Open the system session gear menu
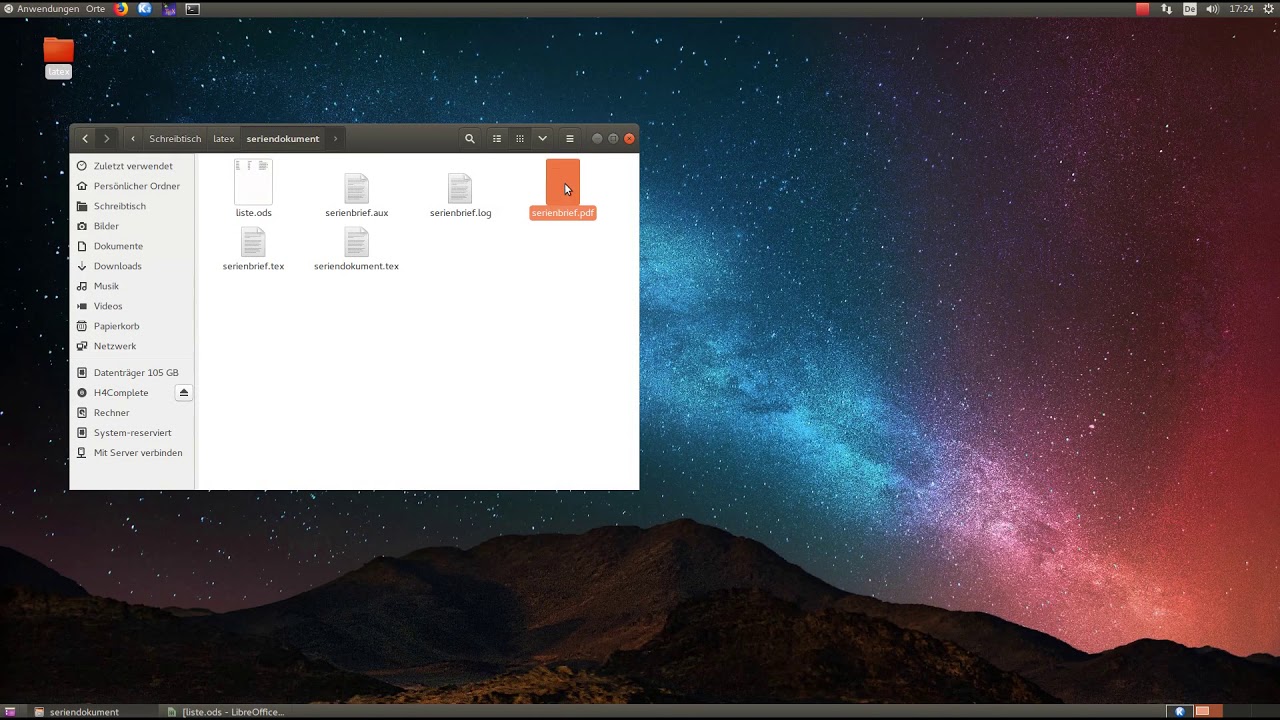 coord(1268,9)
